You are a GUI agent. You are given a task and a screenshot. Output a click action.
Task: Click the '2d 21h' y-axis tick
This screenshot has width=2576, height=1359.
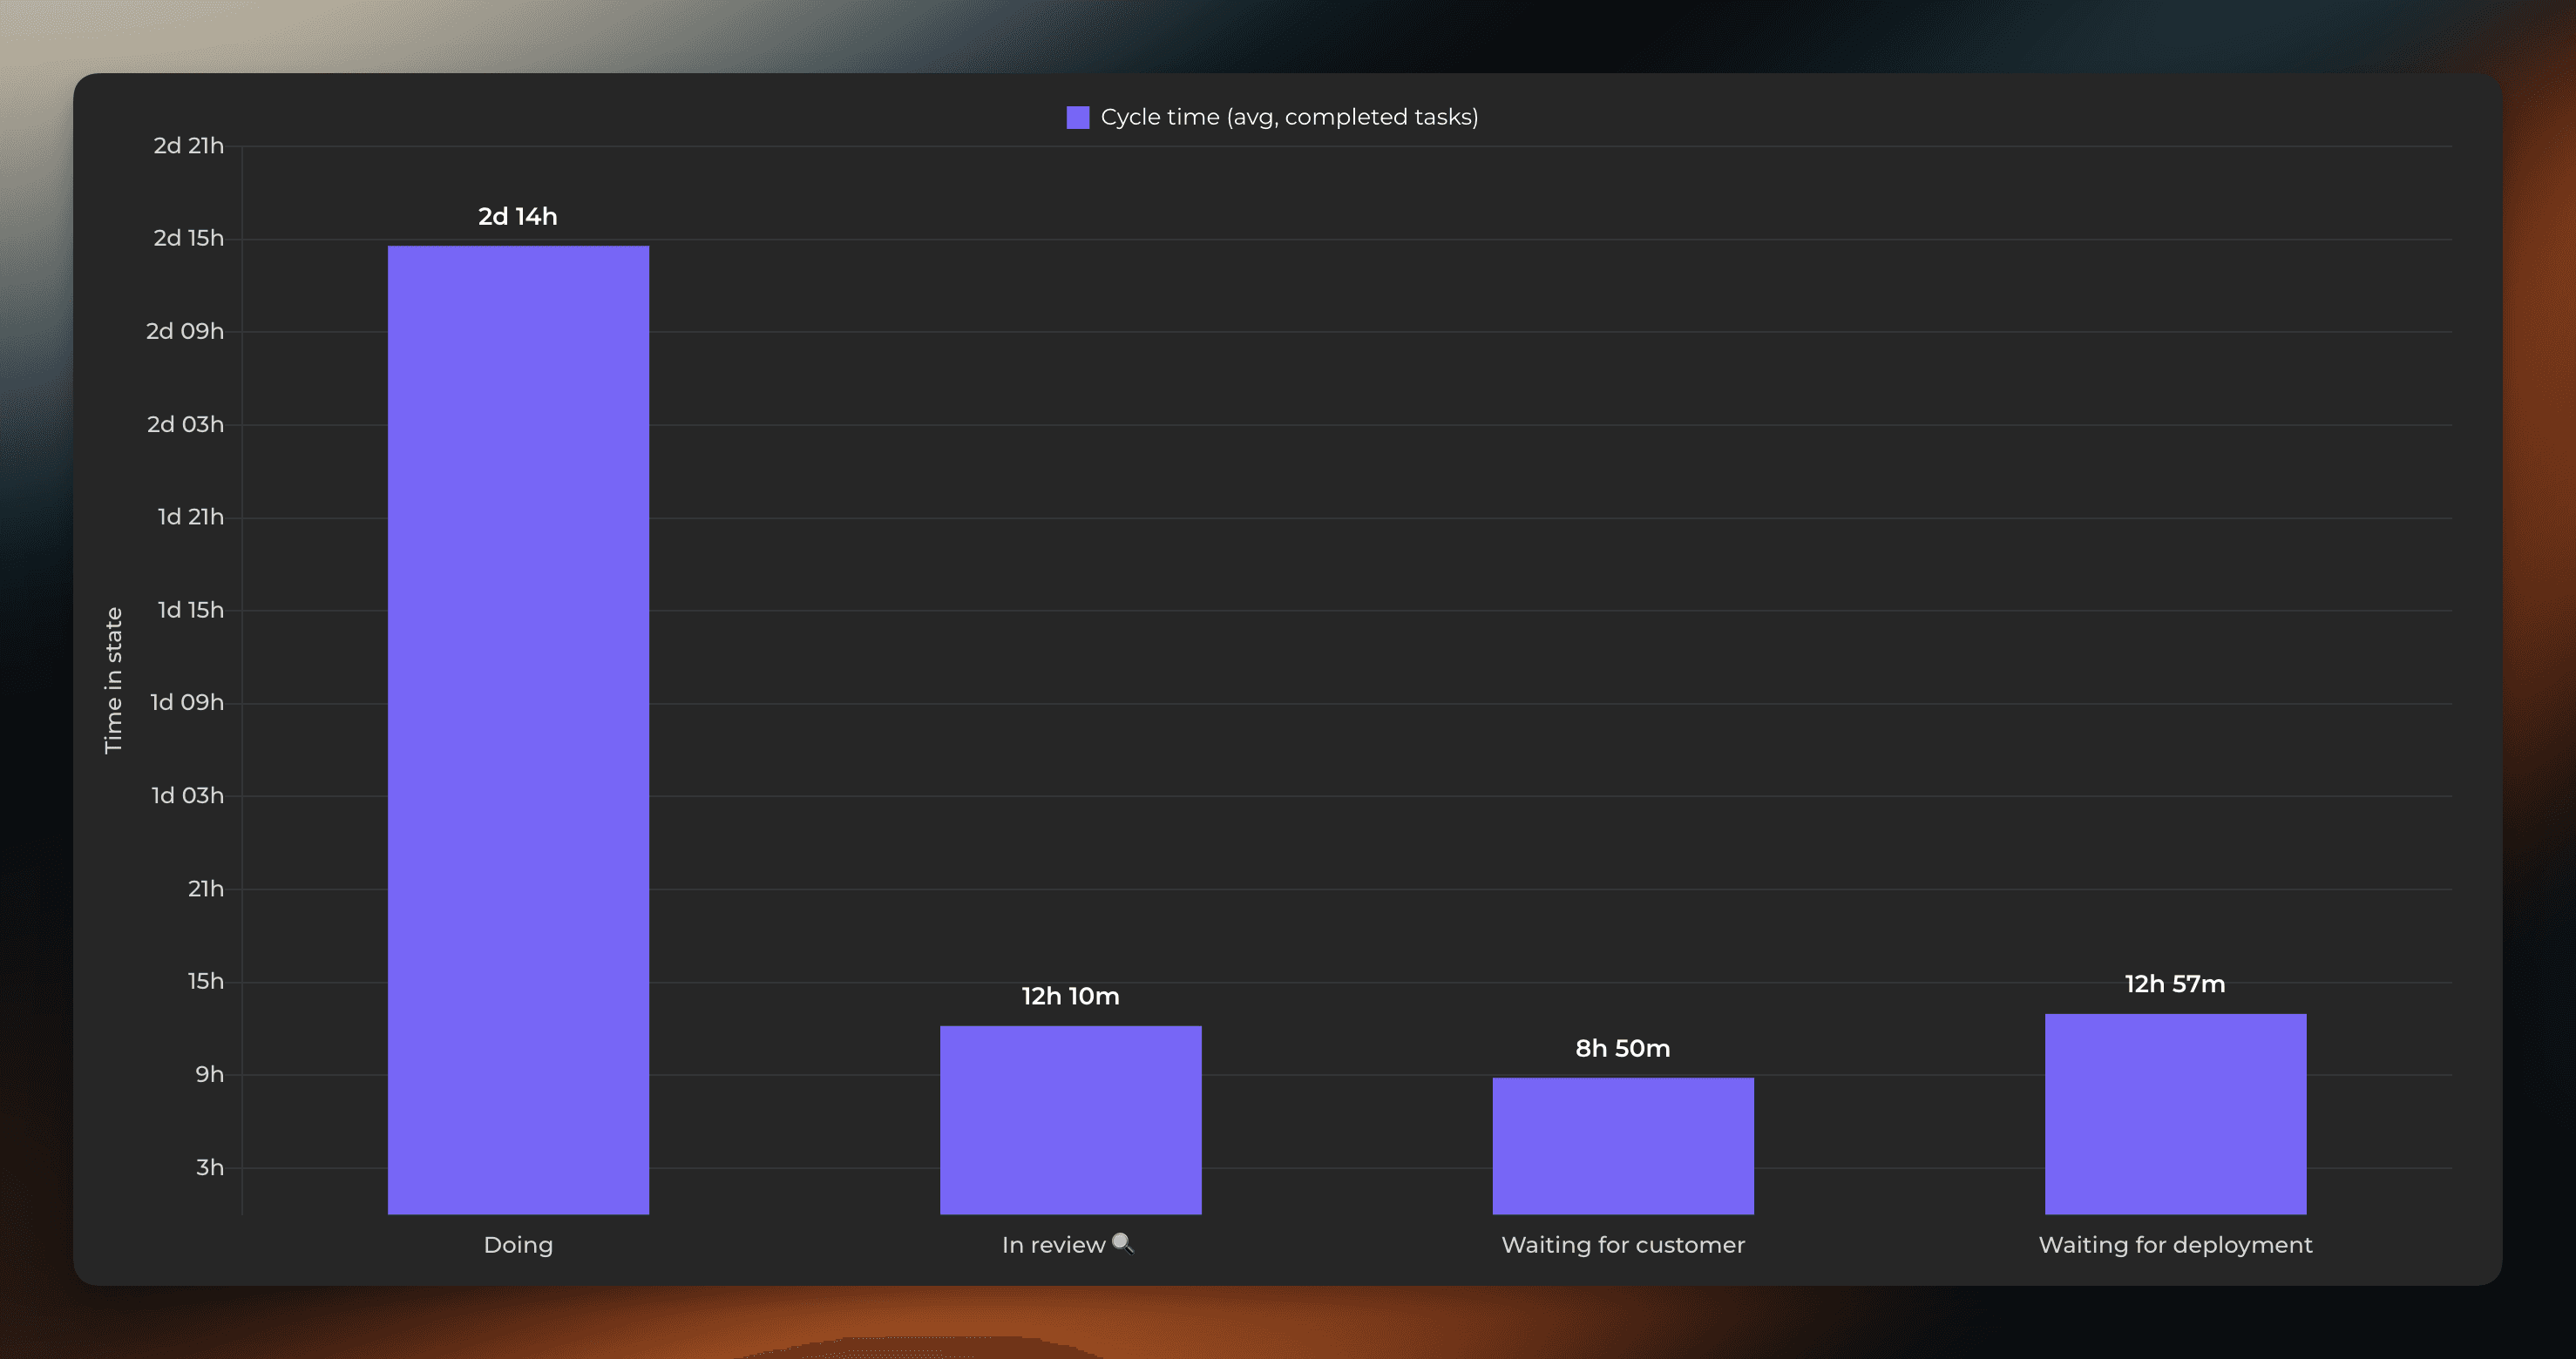tap(188, 146)
